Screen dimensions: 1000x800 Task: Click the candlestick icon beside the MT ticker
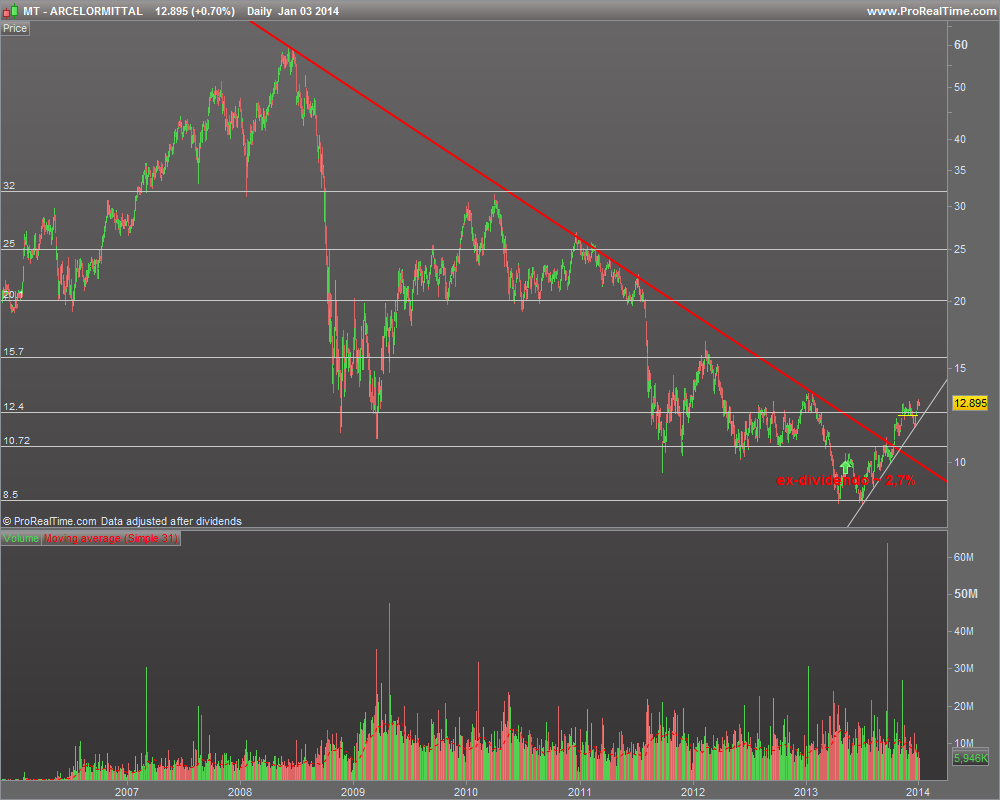pos(10,11)
